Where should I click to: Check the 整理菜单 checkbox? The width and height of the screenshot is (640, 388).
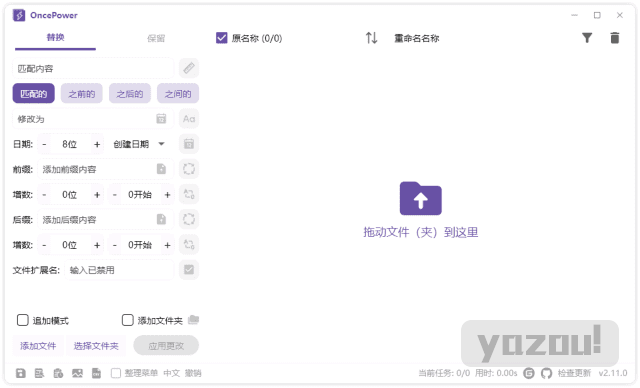pos(116,373)
